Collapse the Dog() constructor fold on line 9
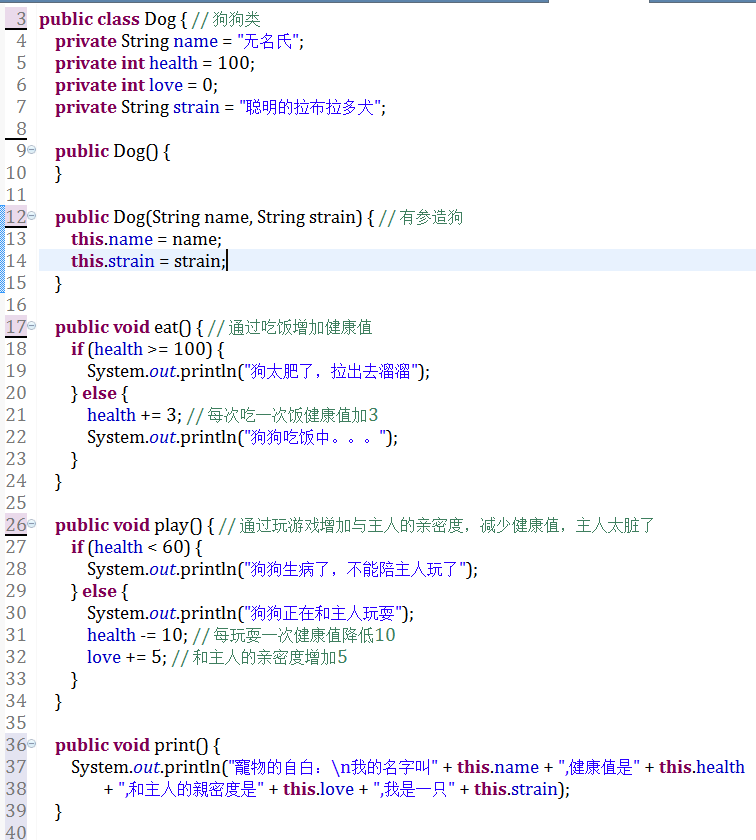Image resolution: width=756 pixels, height=840 pixels. coord(32,150)
